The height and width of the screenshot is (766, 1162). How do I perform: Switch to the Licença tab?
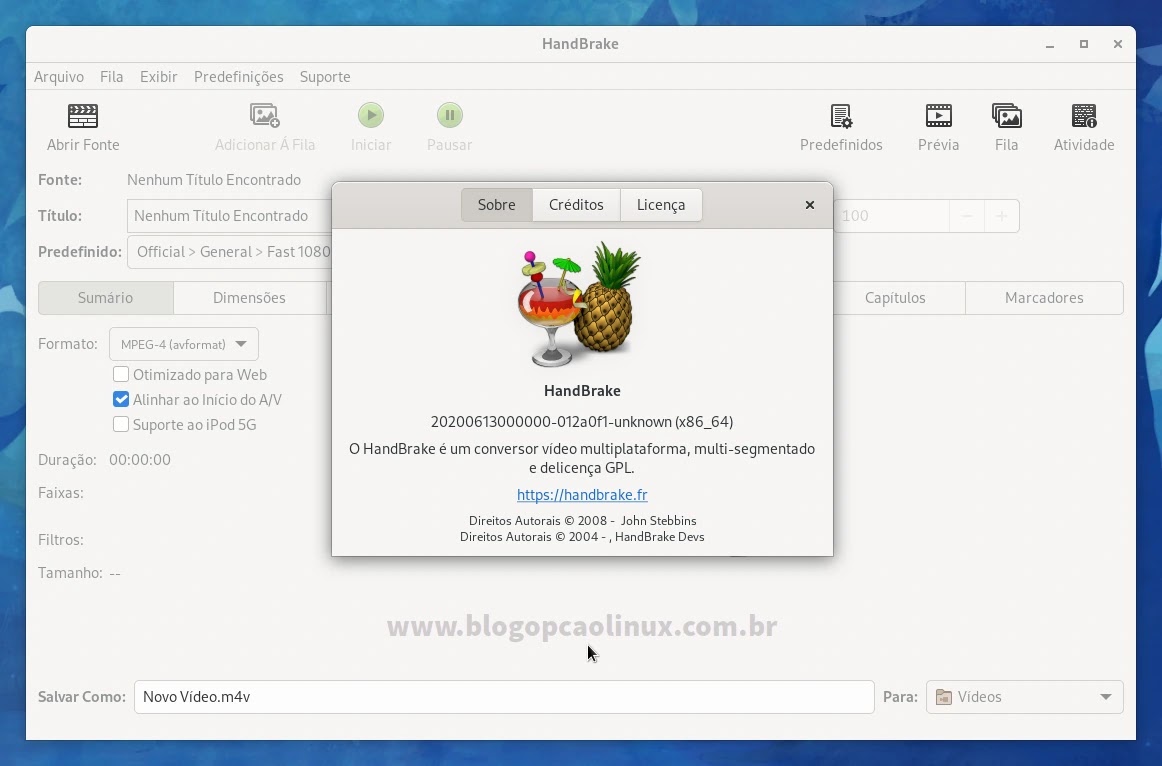(661, 205)
